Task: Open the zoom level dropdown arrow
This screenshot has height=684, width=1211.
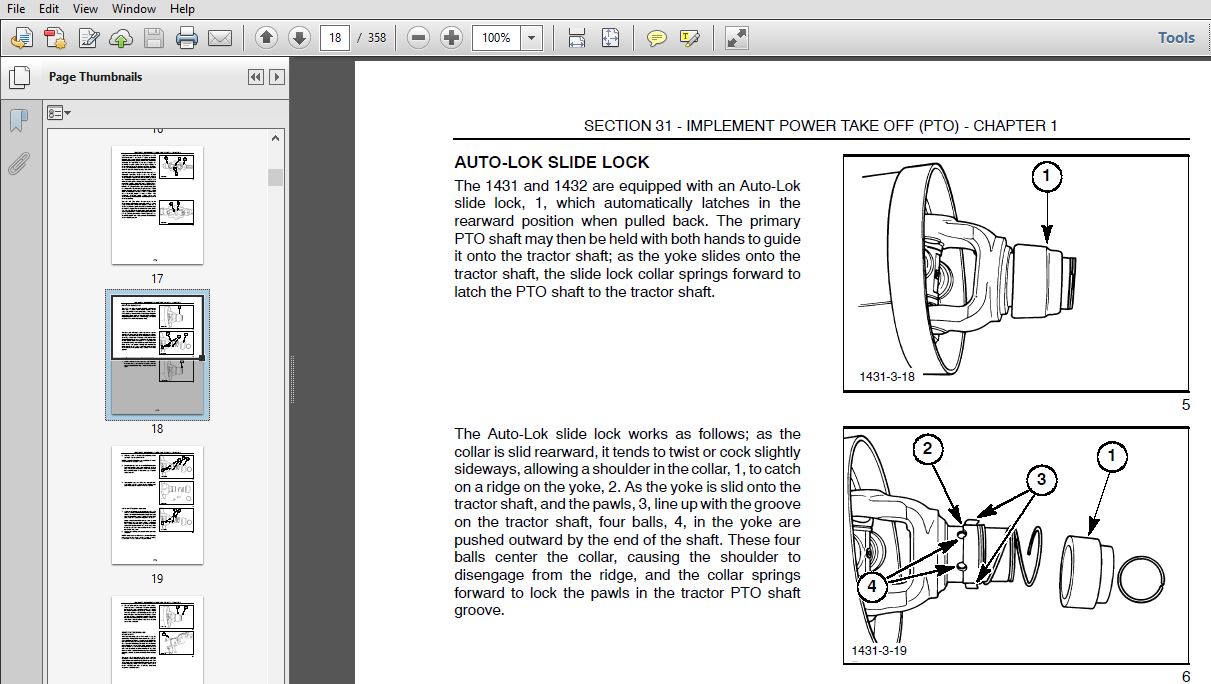Action: 532,38
